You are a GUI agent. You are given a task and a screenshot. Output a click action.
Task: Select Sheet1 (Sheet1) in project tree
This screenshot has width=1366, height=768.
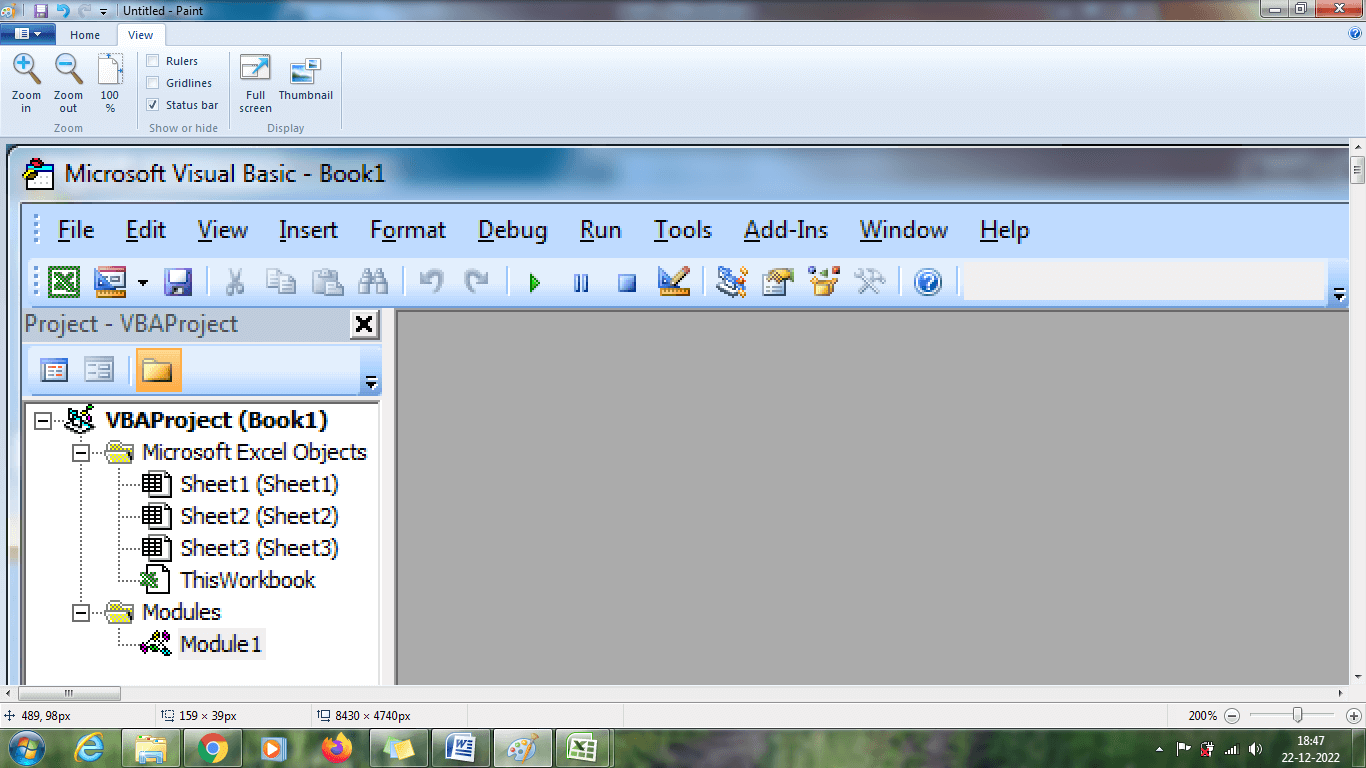[259, 484]
